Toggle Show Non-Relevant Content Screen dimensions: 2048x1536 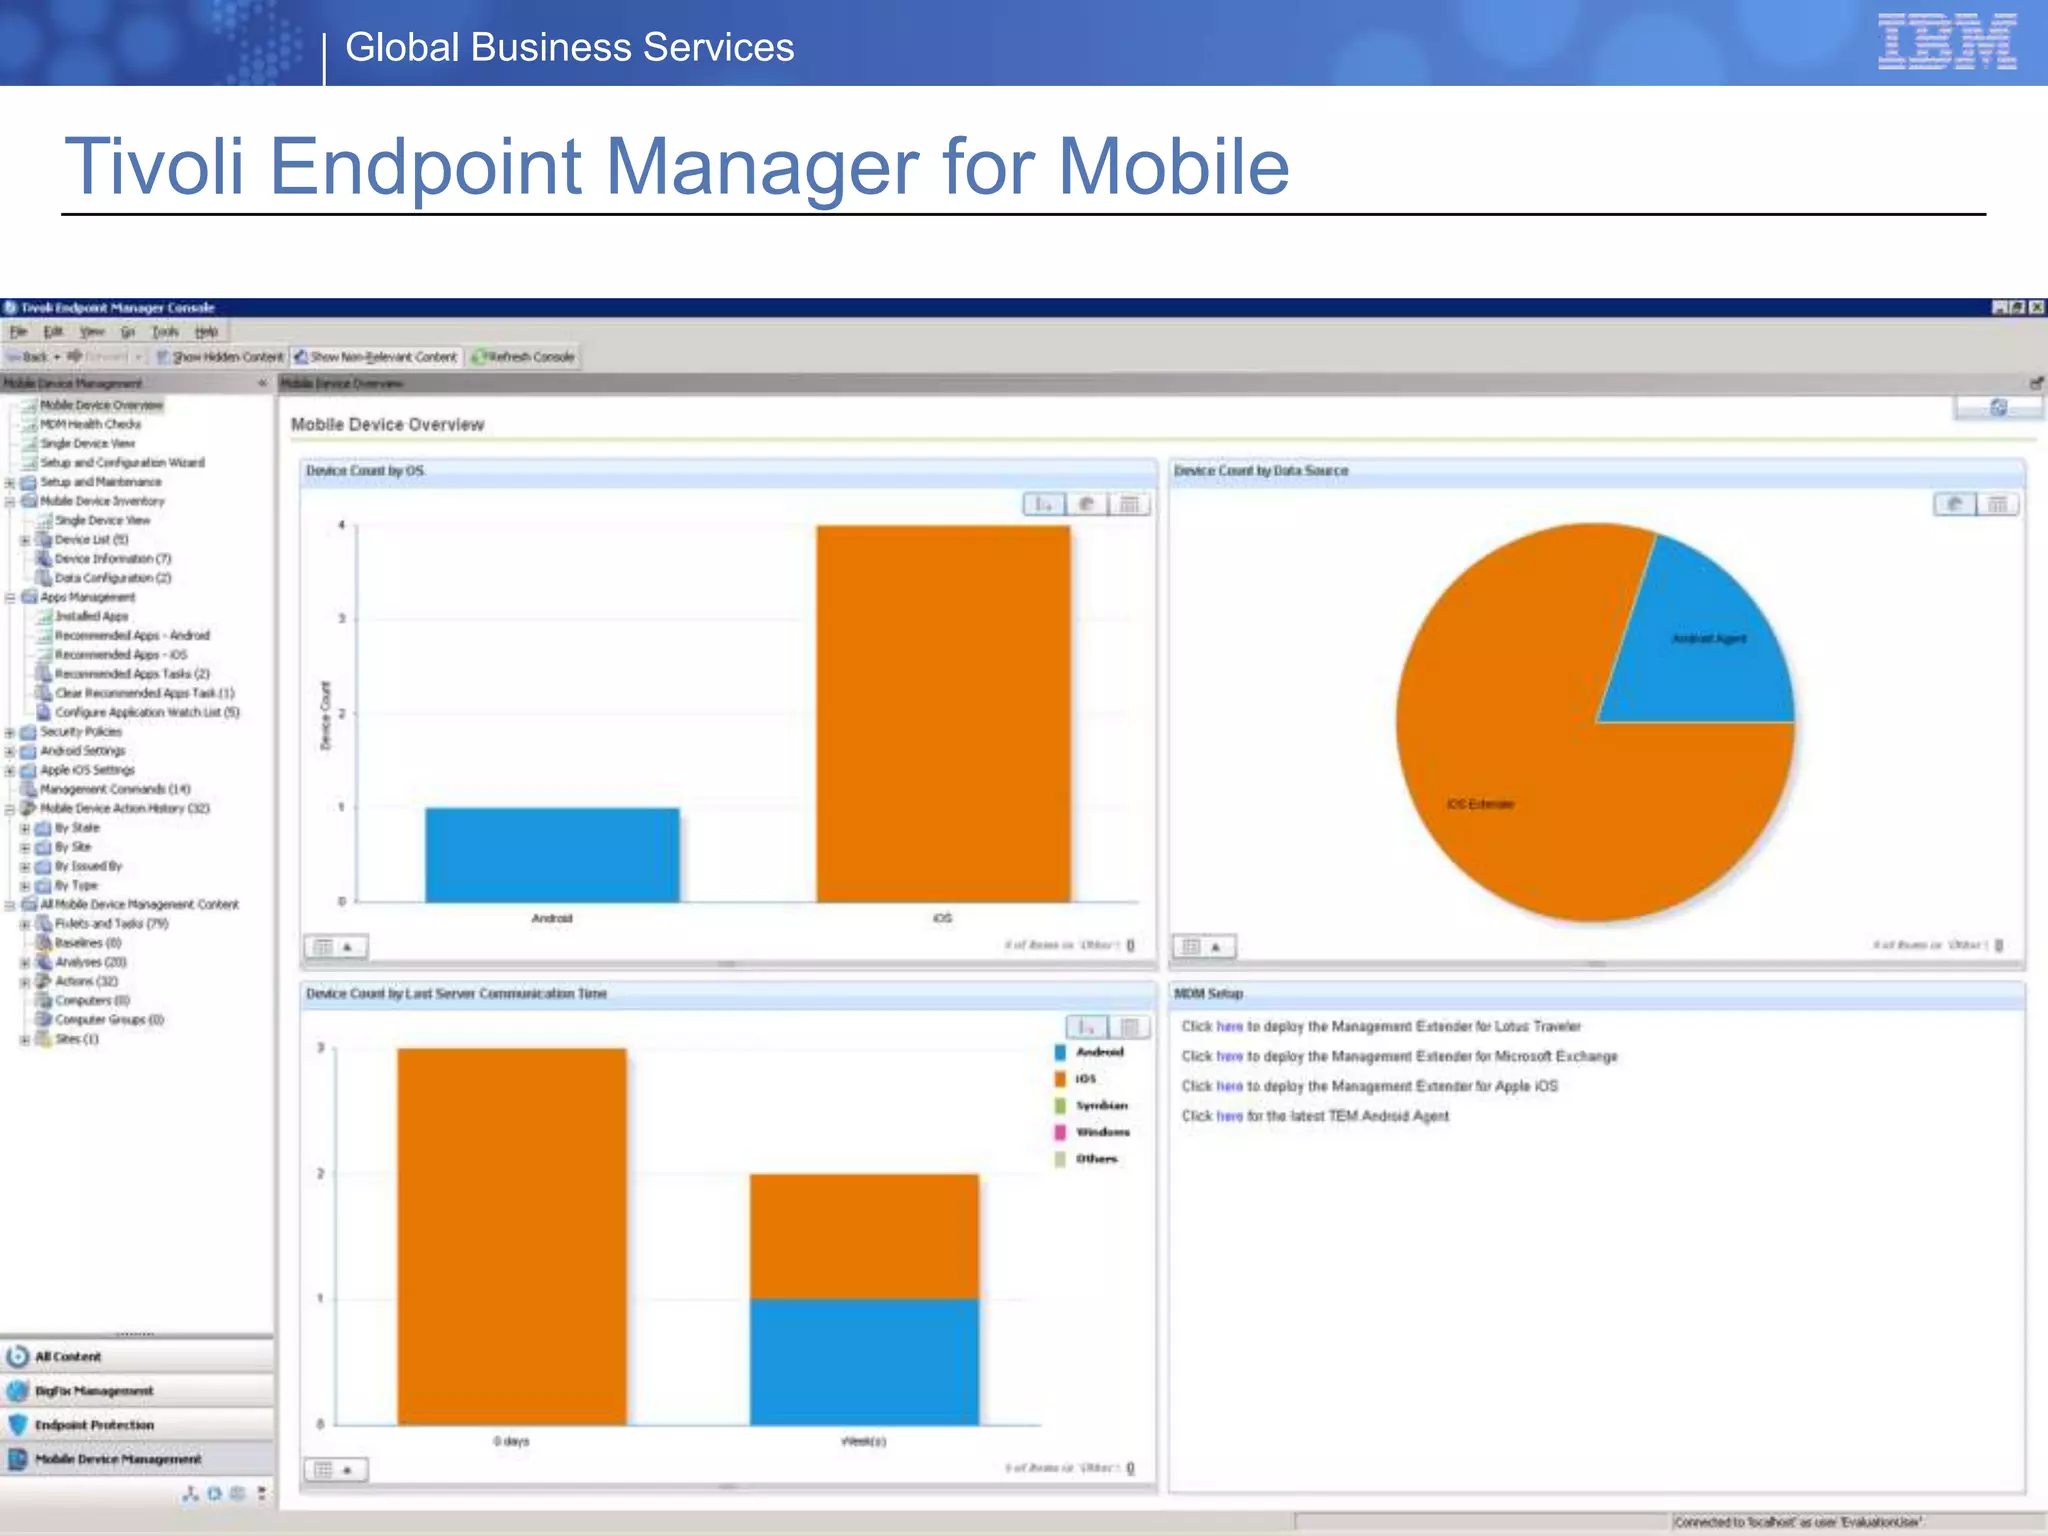[x=376, y=357]
